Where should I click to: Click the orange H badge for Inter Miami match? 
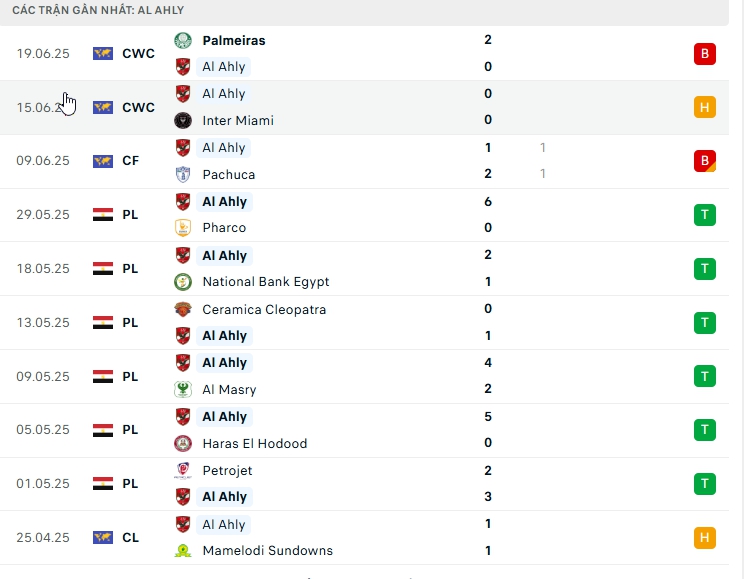(704, 107)
